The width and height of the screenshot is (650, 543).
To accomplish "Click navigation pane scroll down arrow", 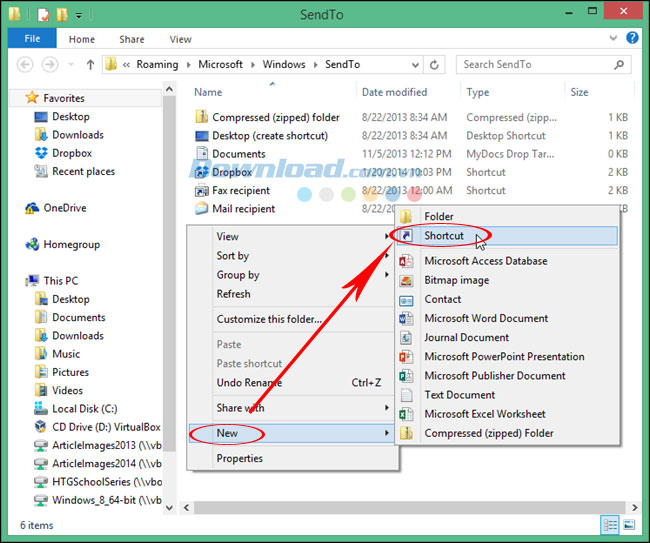I will (169, 508).
